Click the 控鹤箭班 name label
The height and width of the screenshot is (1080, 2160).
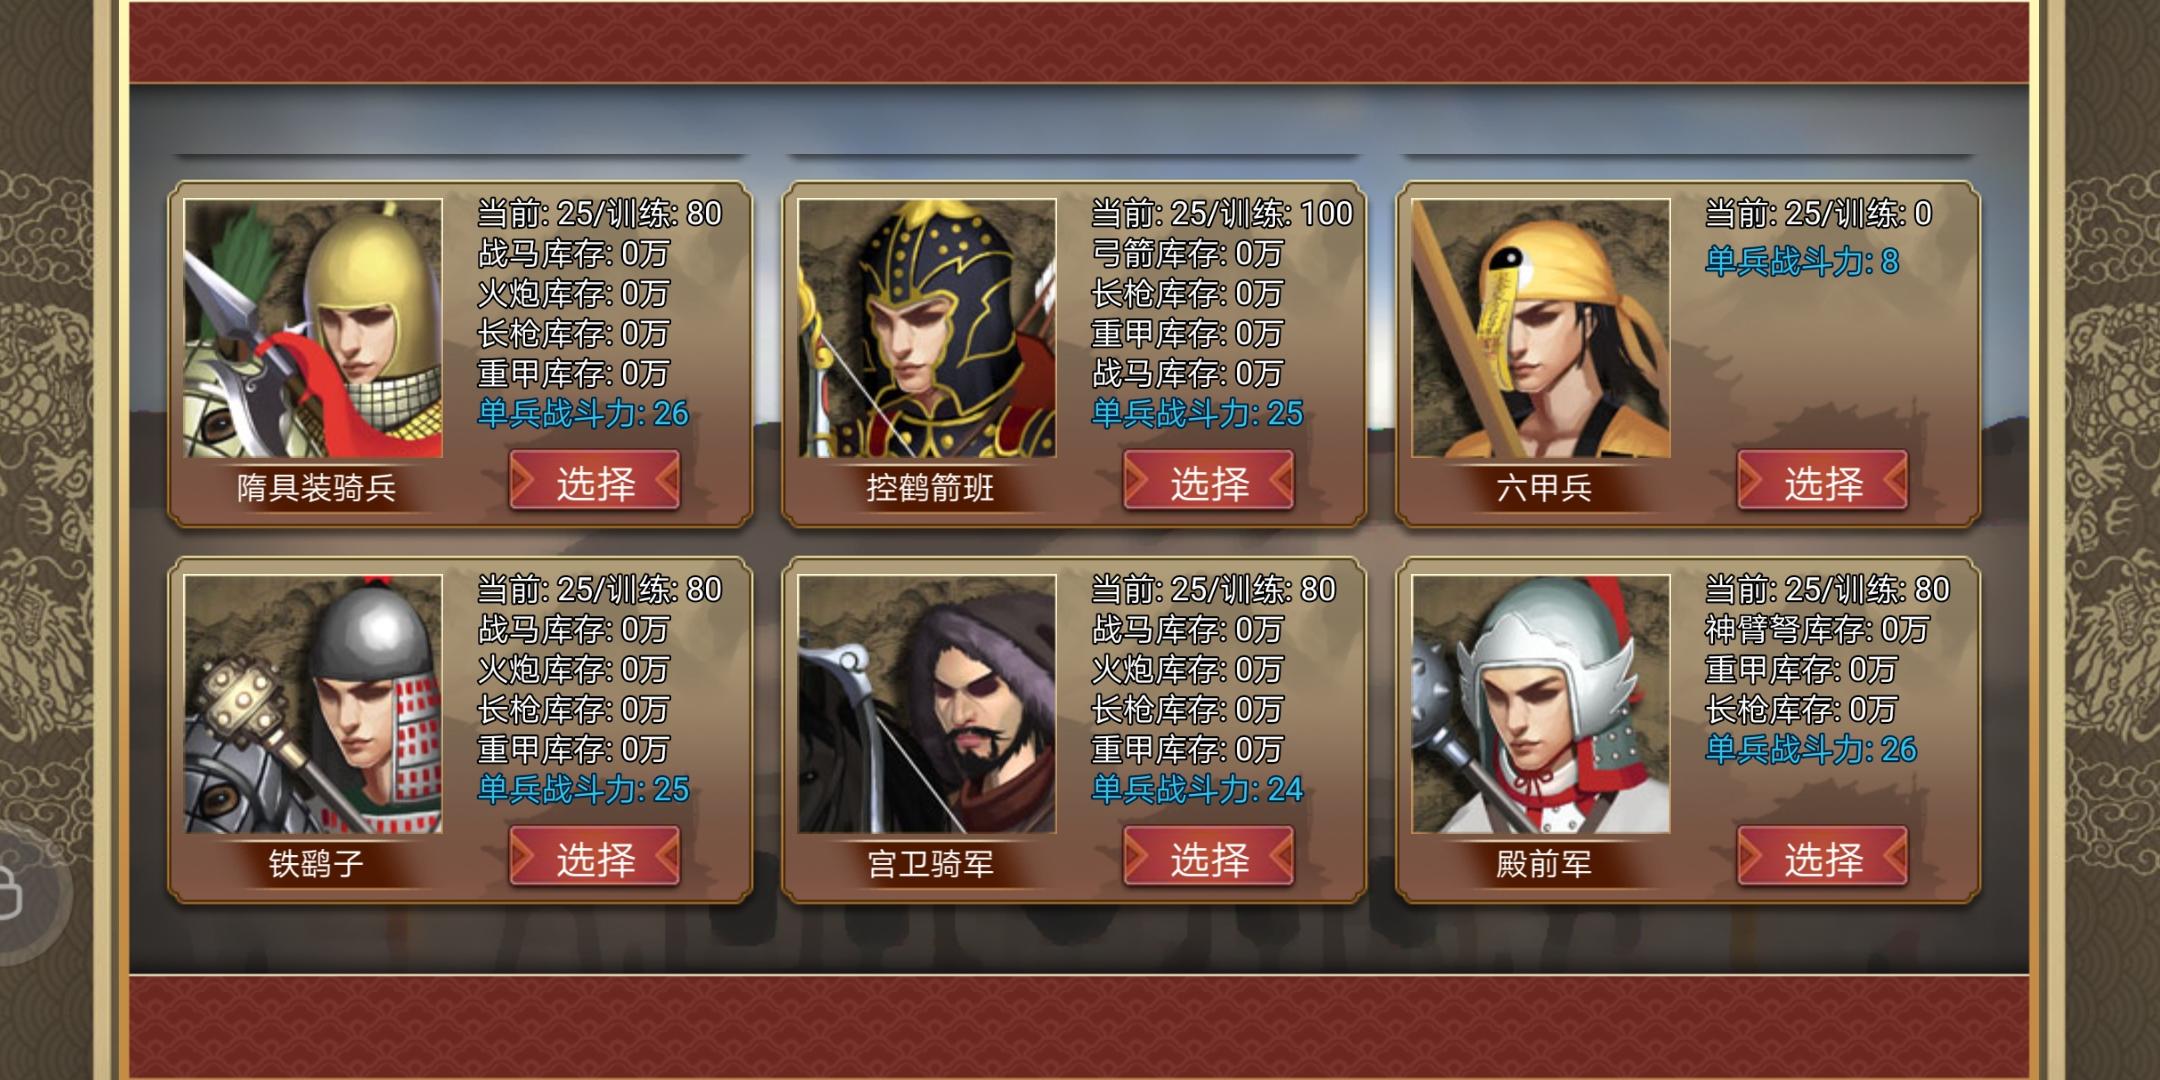[x=930, y=488]
